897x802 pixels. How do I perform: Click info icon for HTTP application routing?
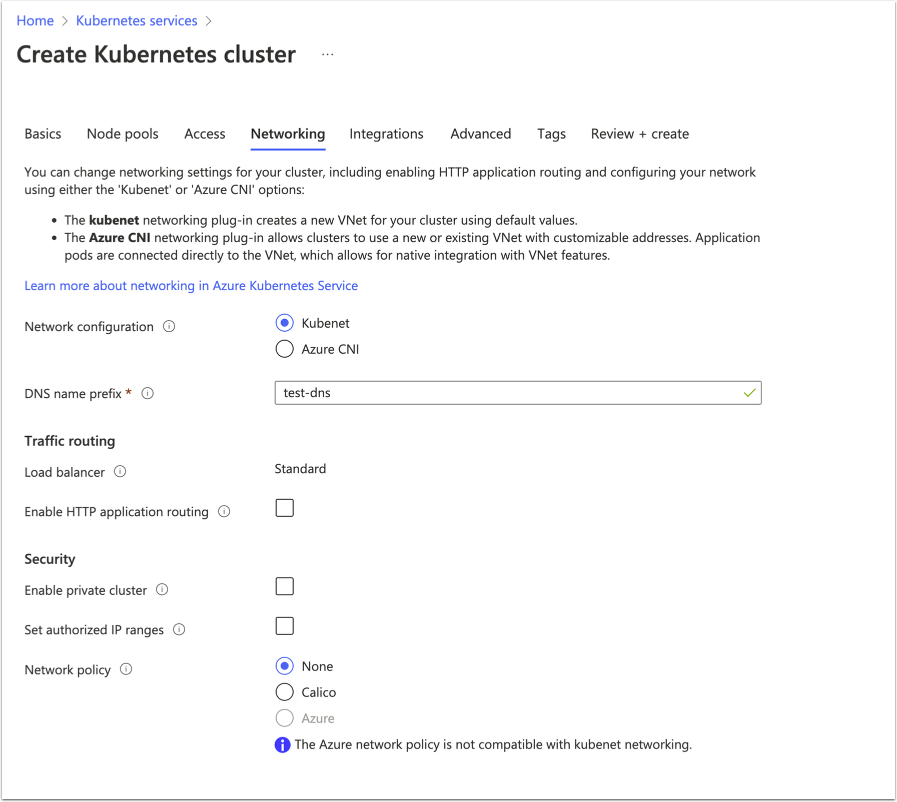(x=224, y=512)
